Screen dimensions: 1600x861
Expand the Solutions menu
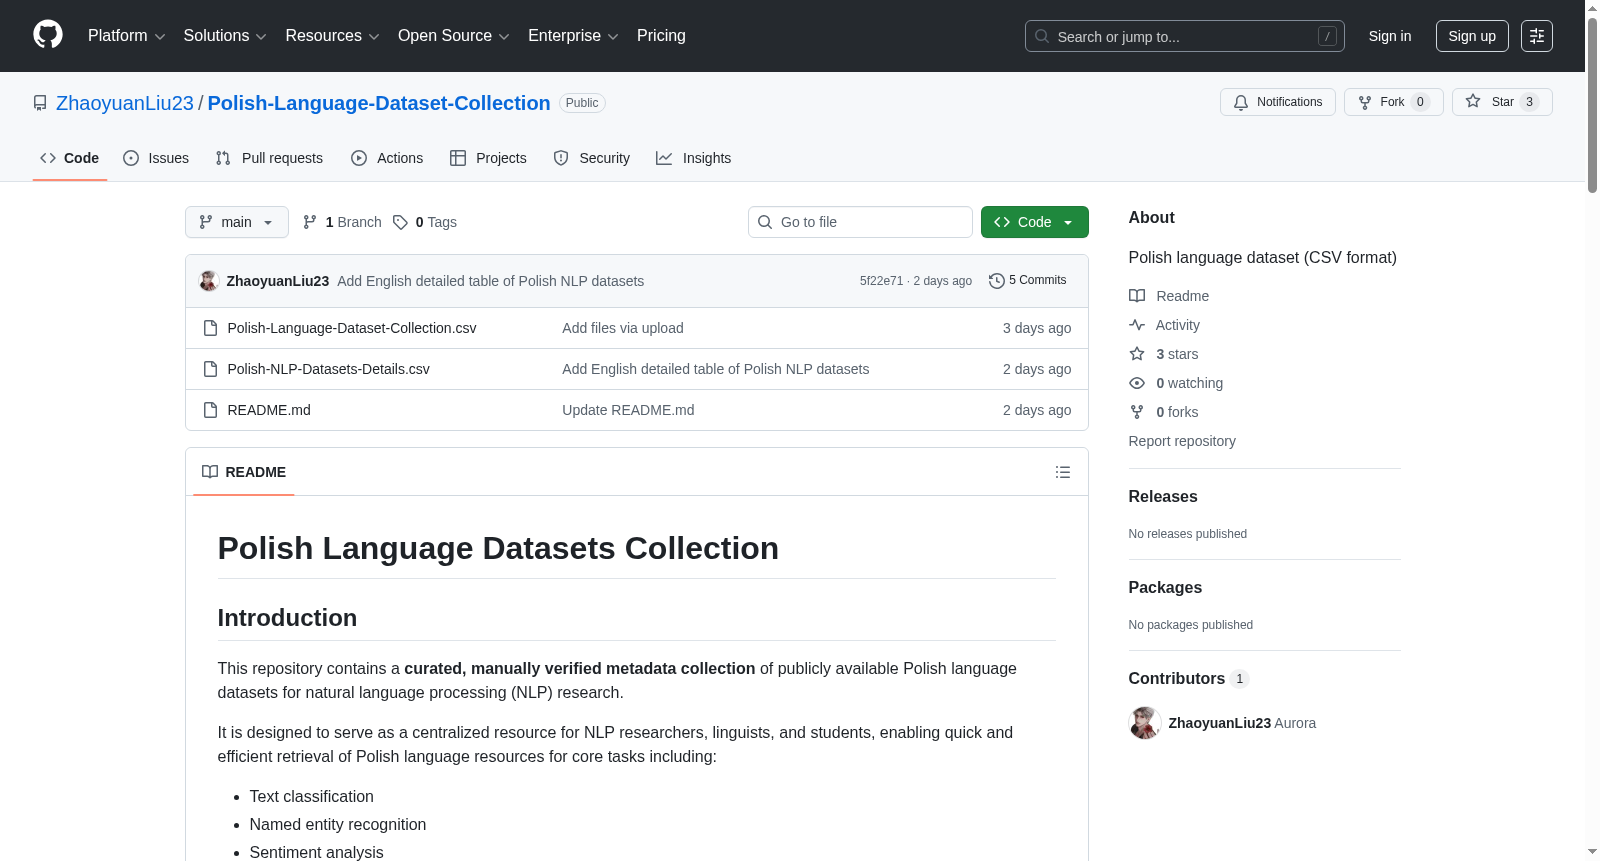click(225, 36)
